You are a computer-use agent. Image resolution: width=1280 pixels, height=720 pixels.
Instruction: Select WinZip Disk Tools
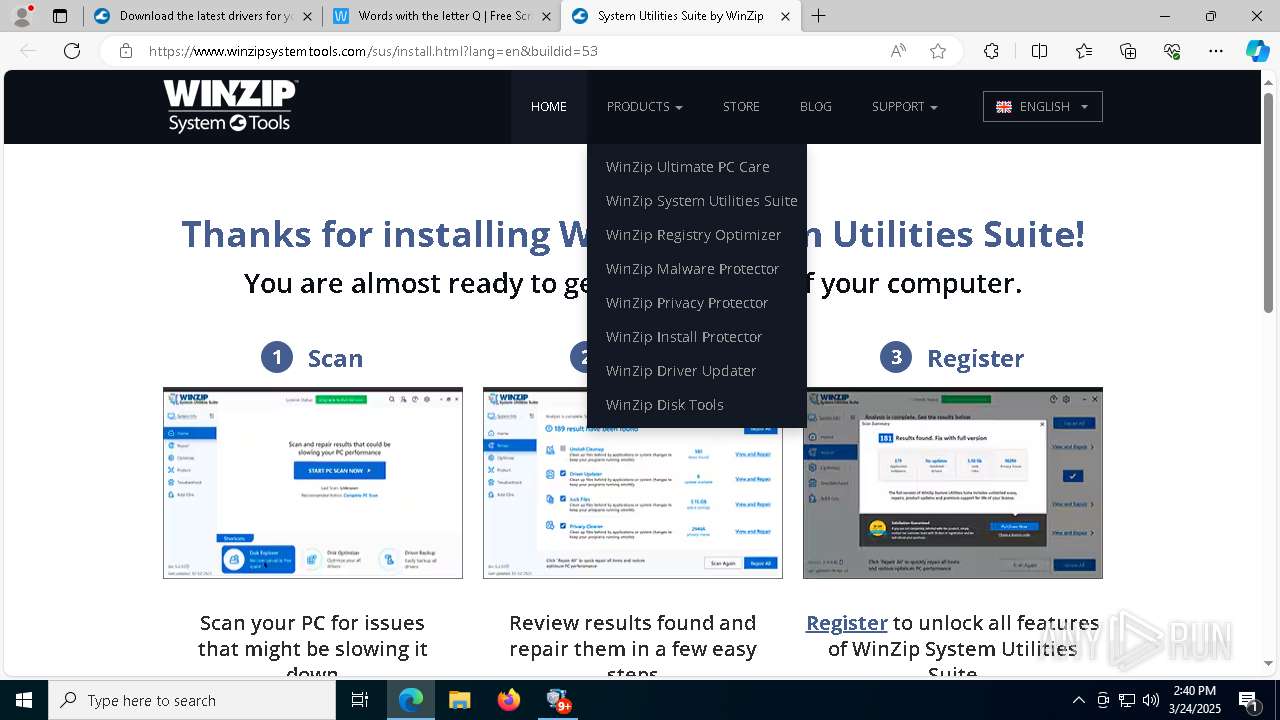(665, 405)
